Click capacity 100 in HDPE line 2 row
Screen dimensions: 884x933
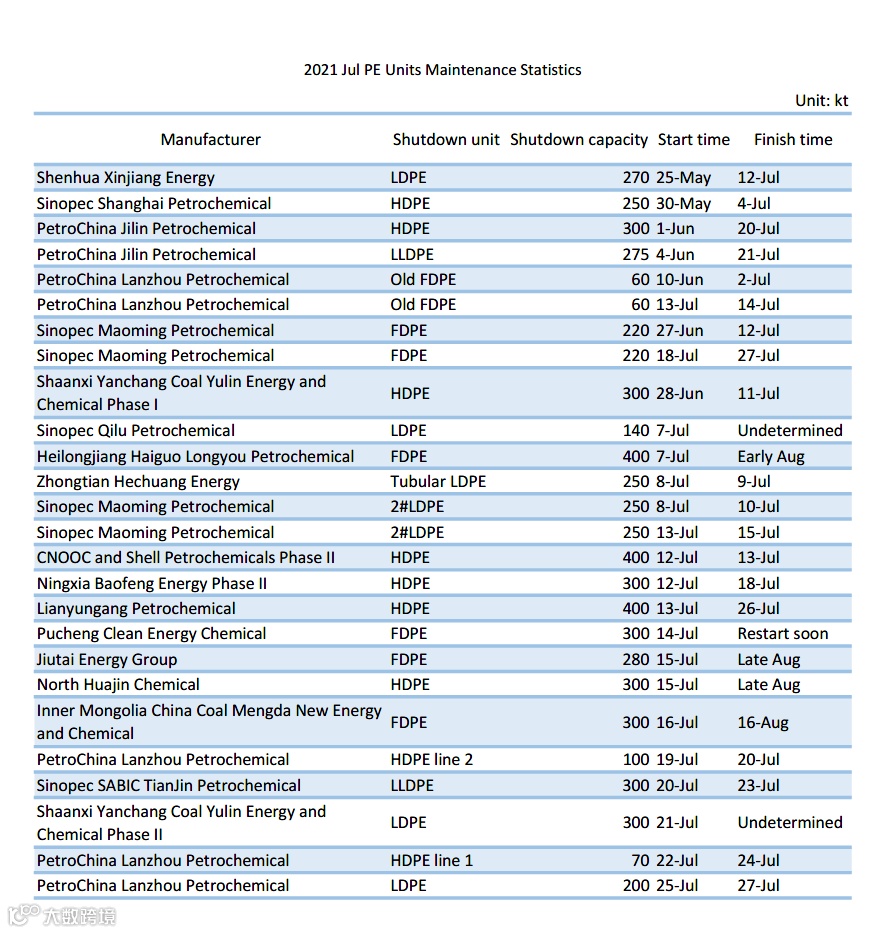click(x=635, y=760)
